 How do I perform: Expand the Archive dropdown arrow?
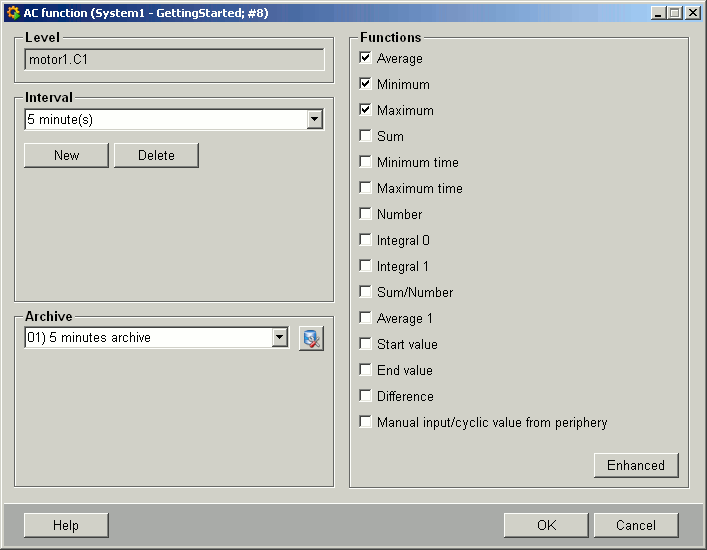(x=280, y=338)
